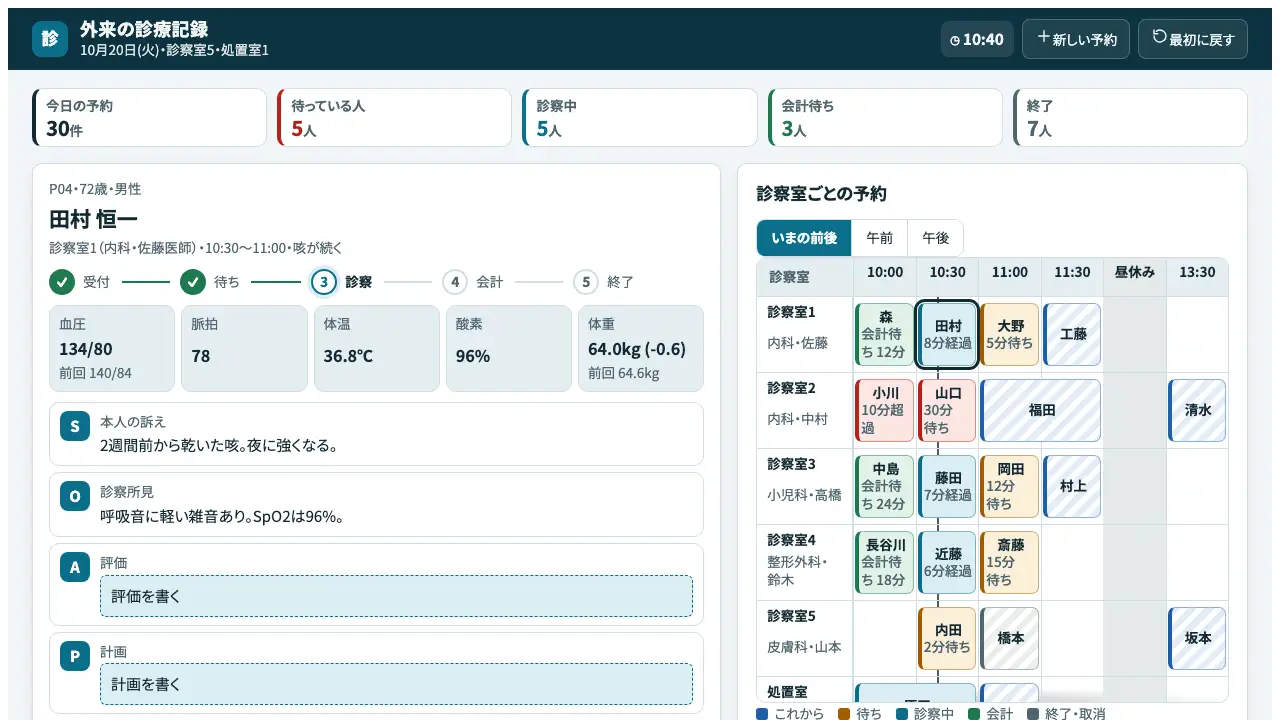Open the 今日の予約 summary card
Image resolution: width=1280 pixels, height=720 pixels.
[150, 118]
